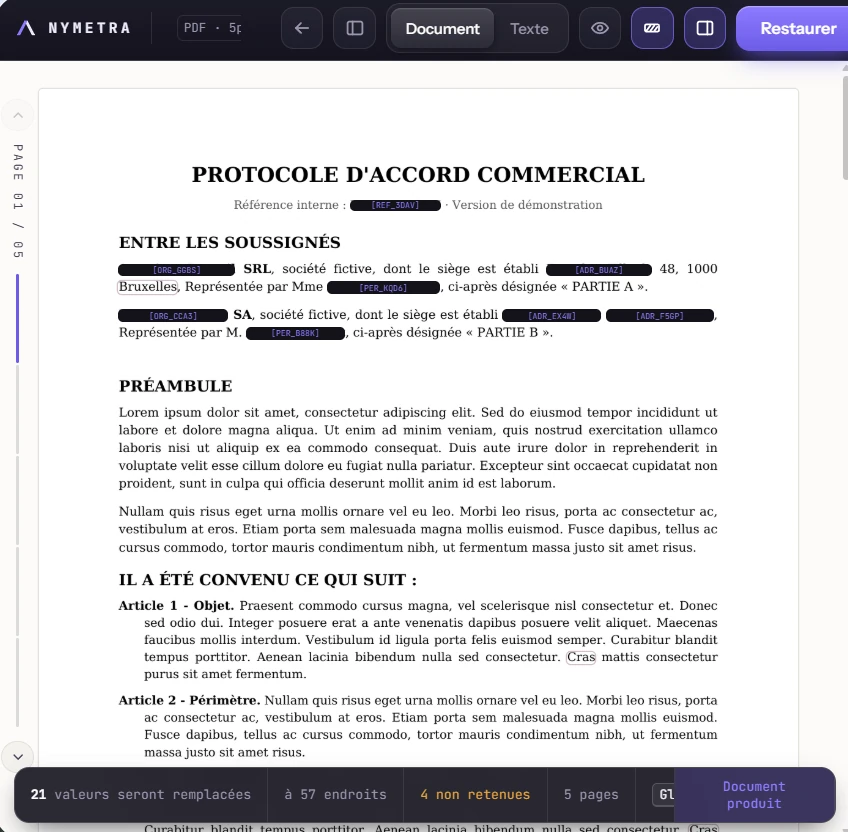Screen dimensions: 848x832
Task: Click the vertical scrollbar thumb
Action: coord(845,127)
